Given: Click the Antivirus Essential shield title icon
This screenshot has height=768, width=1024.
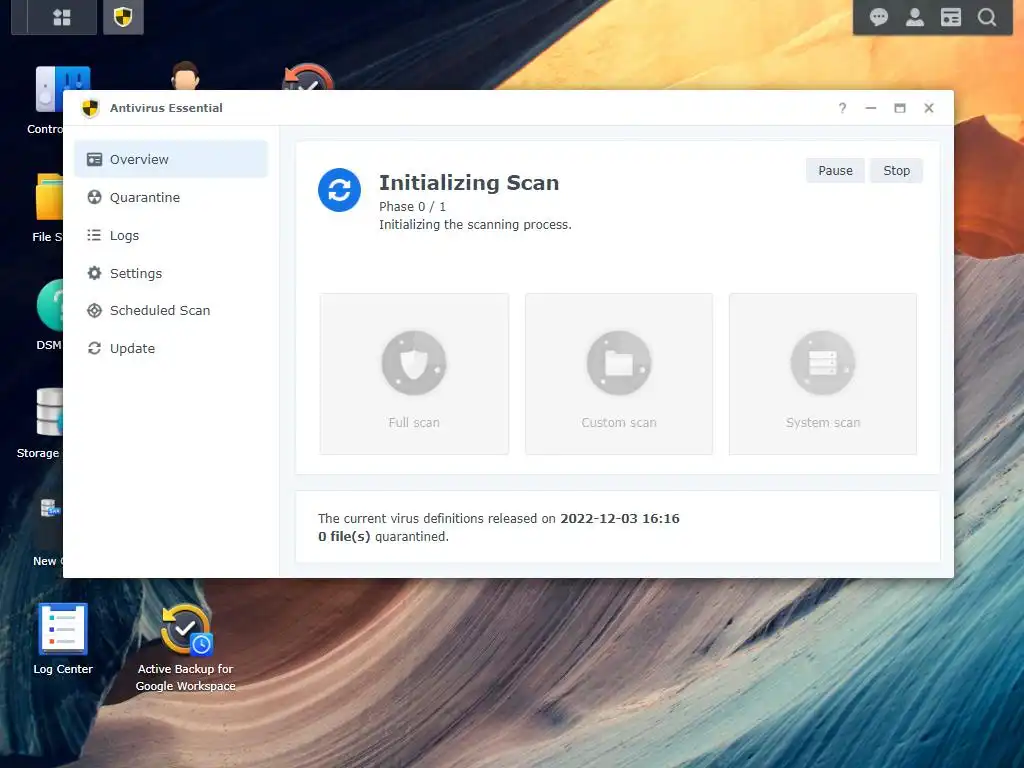Looking at the screenshot, I should [90, 108].
